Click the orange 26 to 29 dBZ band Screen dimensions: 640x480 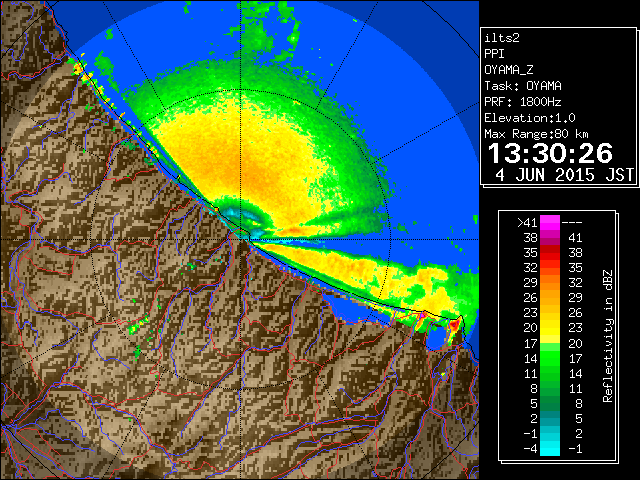550,298
